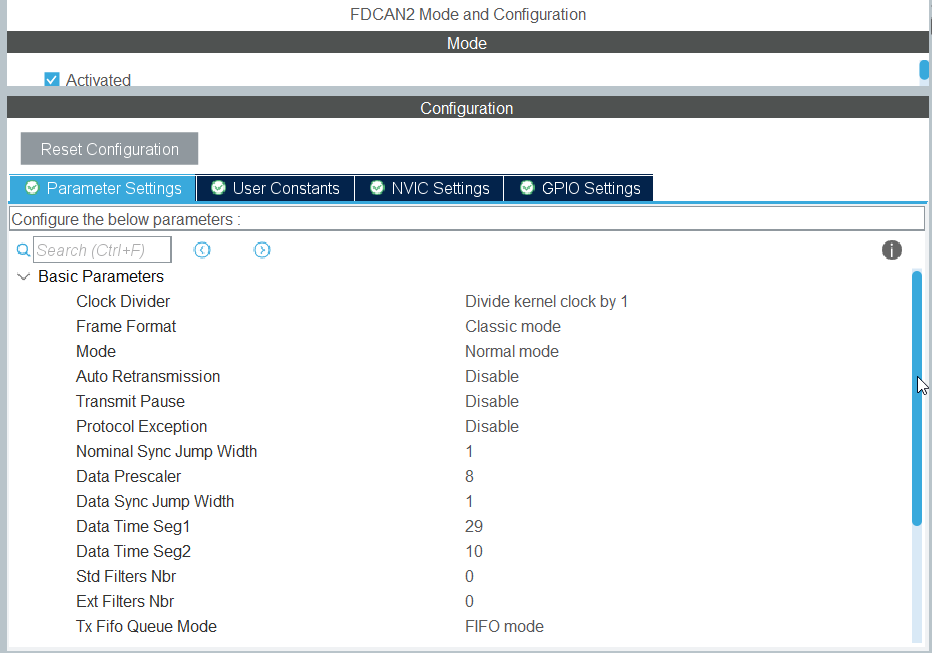The image size is (932, 657).
Task: Uncheck the Activated checkbox
Action: coord(52,80)
